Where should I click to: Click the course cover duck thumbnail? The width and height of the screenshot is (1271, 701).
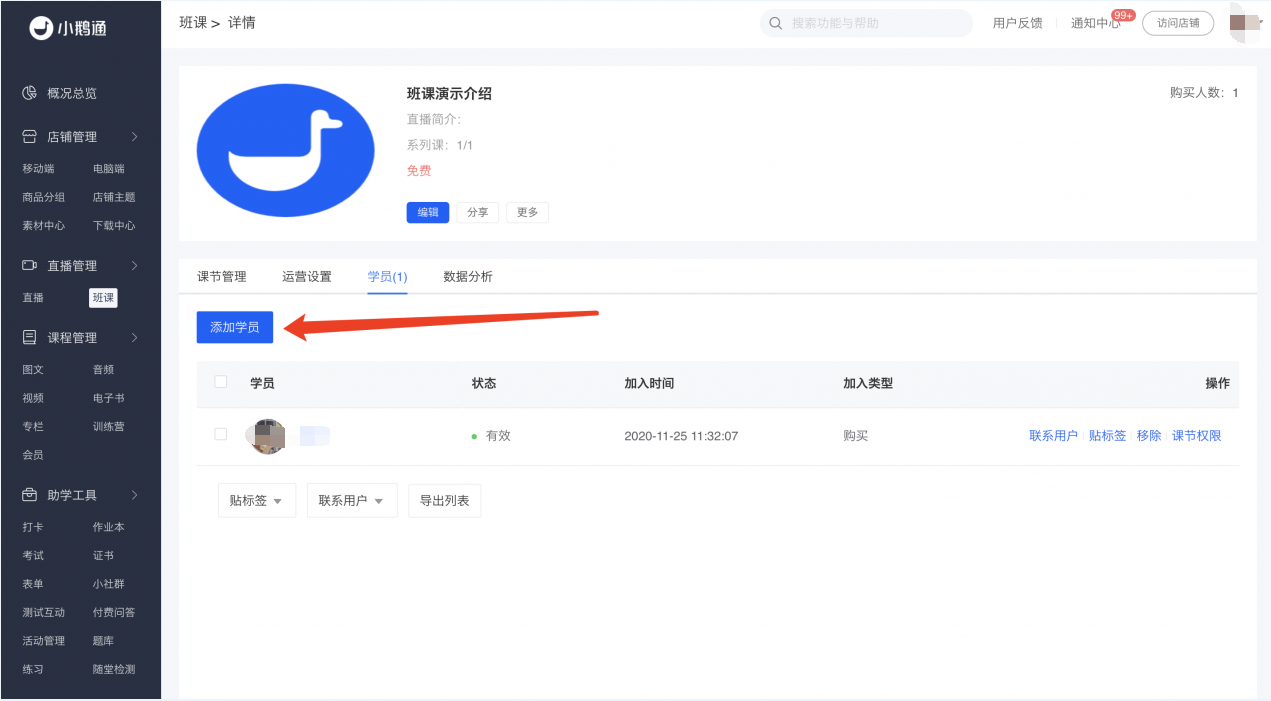(x=285, y=148)
